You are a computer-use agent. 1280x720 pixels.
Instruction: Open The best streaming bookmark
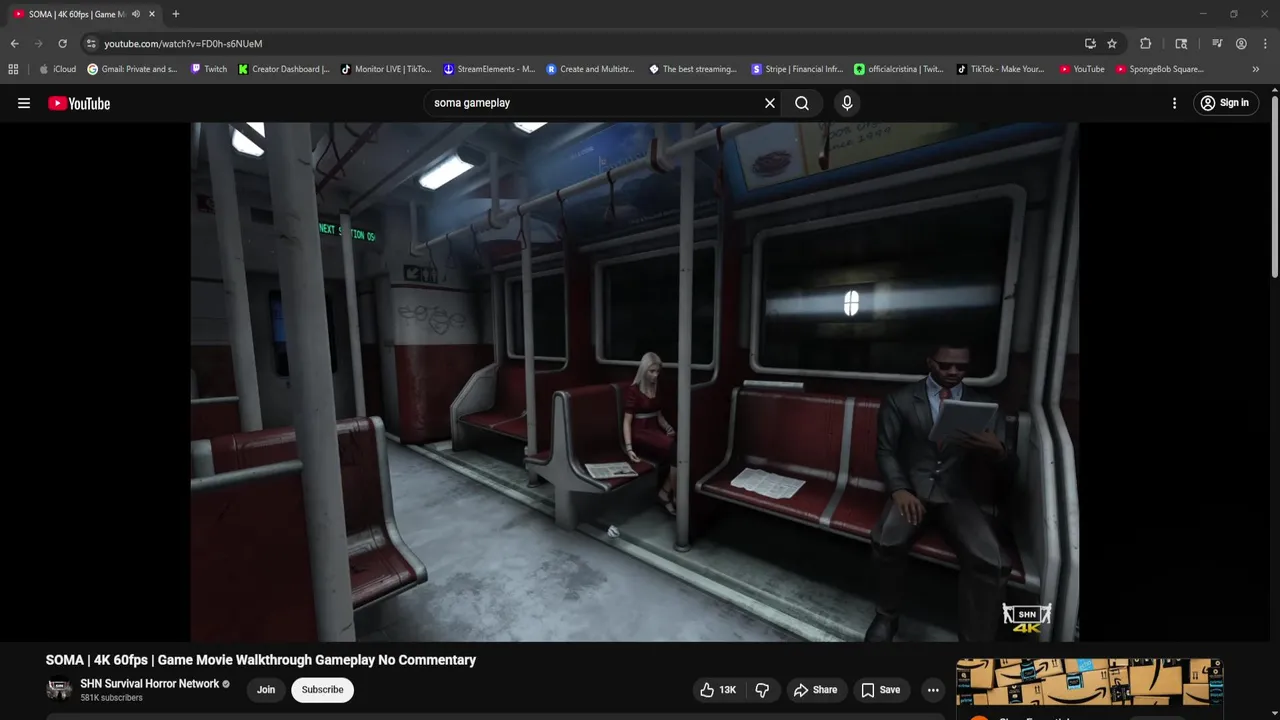[693, 69]
